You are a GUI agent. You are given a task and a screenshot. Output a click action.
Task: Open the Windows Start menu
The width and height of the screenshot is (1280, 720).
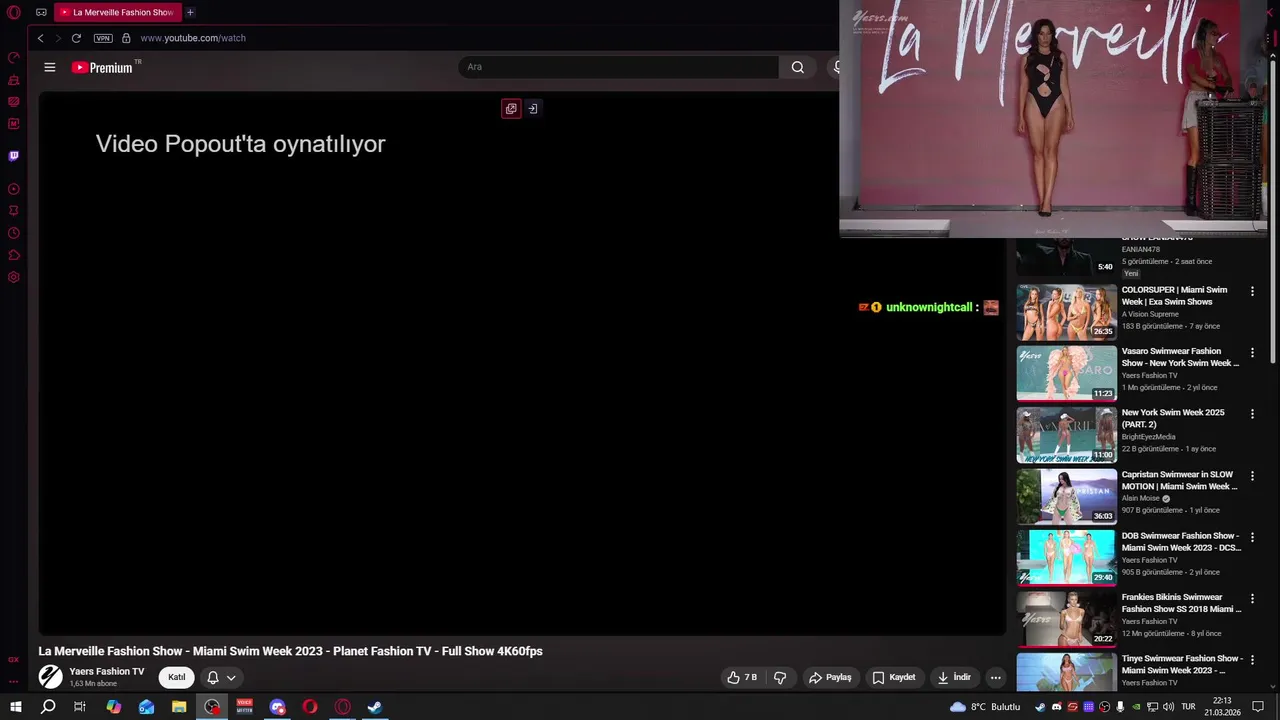[15, 707]
